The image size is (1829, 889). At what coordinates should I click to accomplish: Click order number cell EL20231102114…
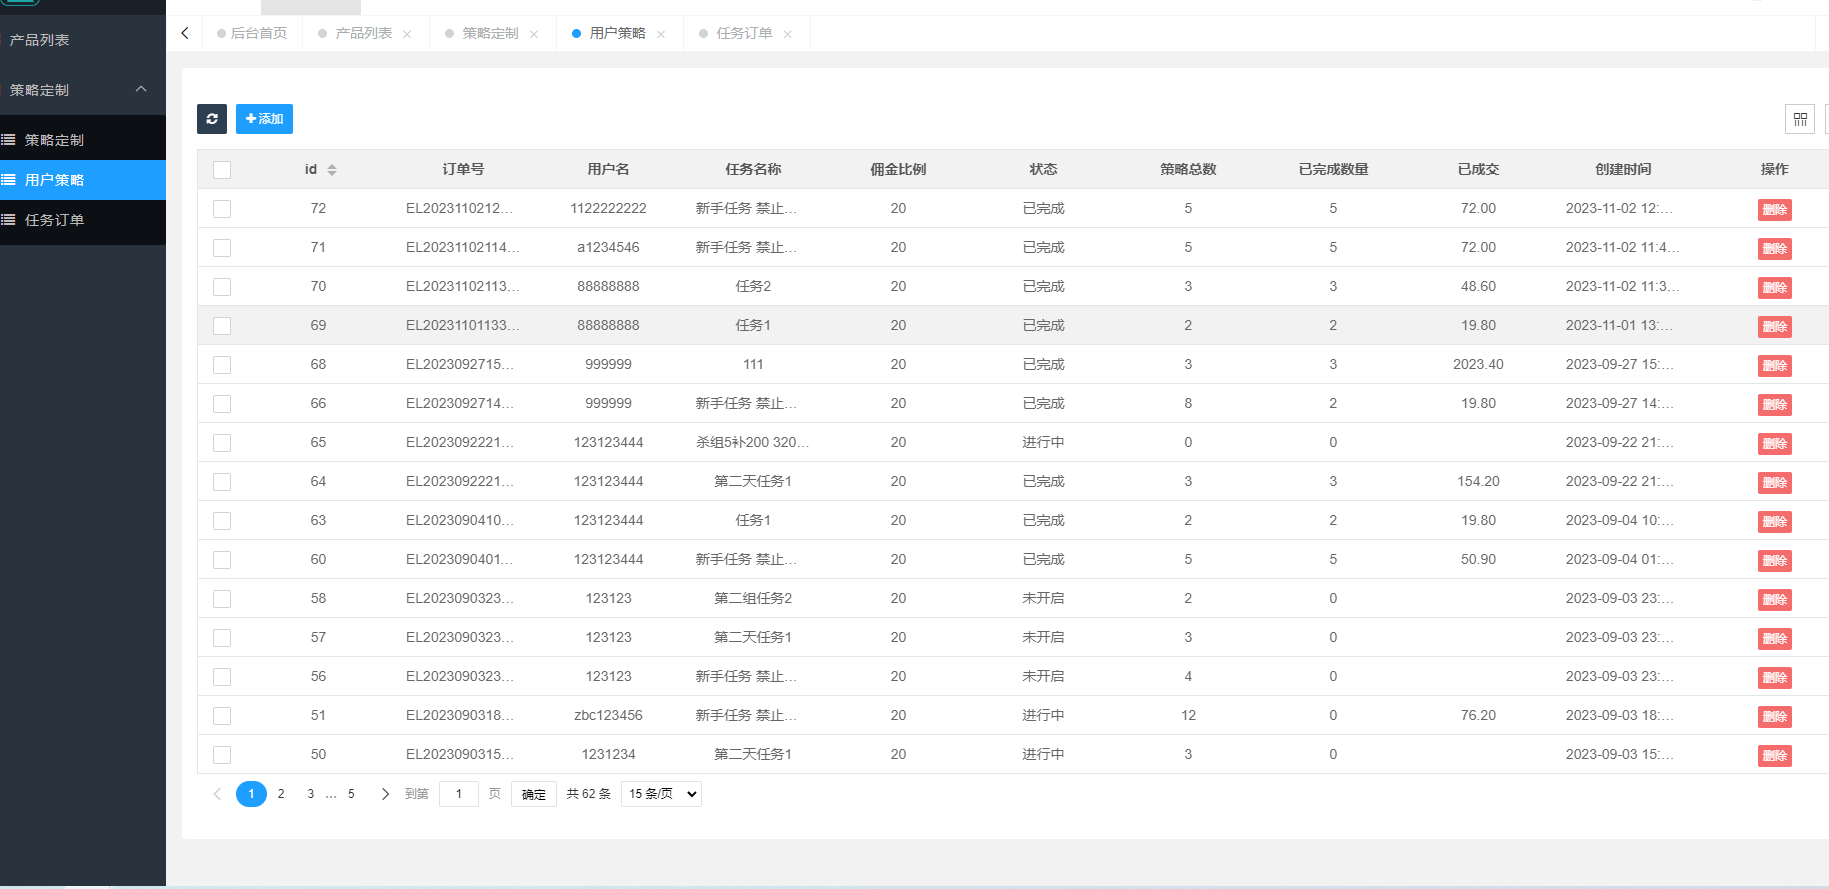tap(463, 247)
